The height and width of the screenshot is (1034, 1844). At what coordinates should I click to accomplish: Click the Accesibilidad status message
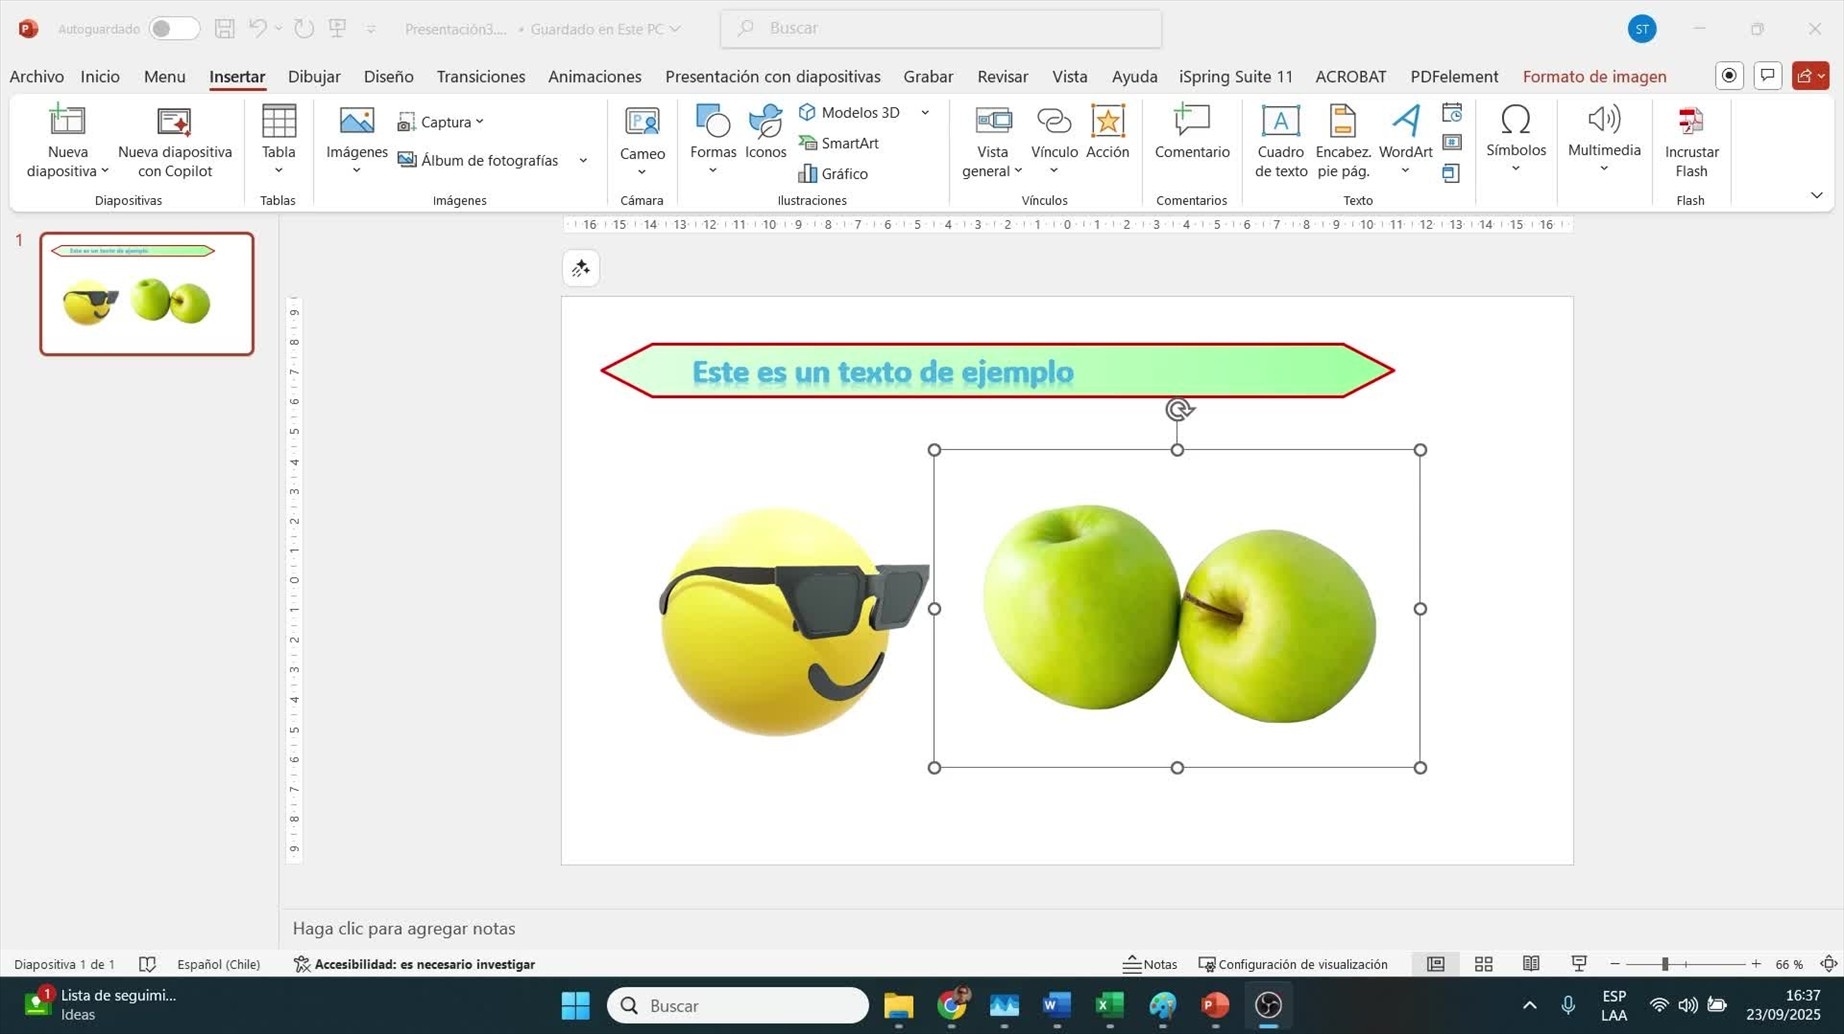point(414,964)
